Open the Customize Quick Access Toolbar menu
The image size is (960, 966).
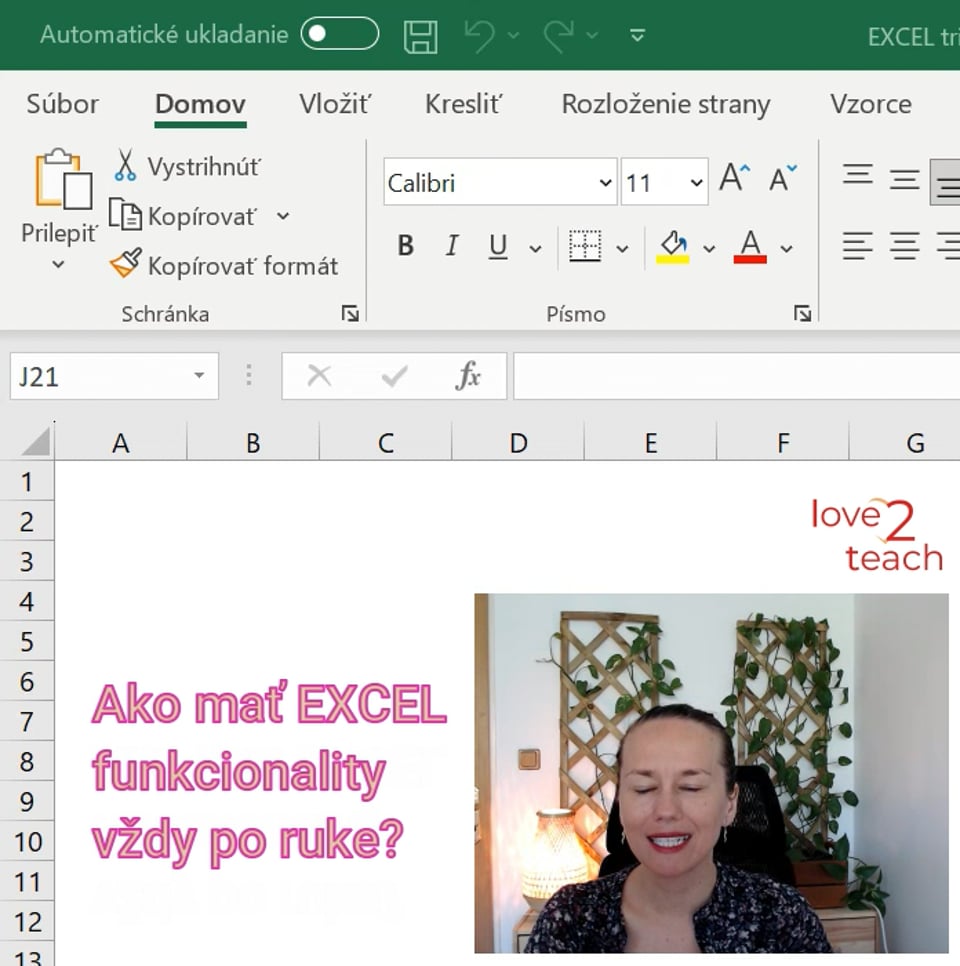click(638, 36)
